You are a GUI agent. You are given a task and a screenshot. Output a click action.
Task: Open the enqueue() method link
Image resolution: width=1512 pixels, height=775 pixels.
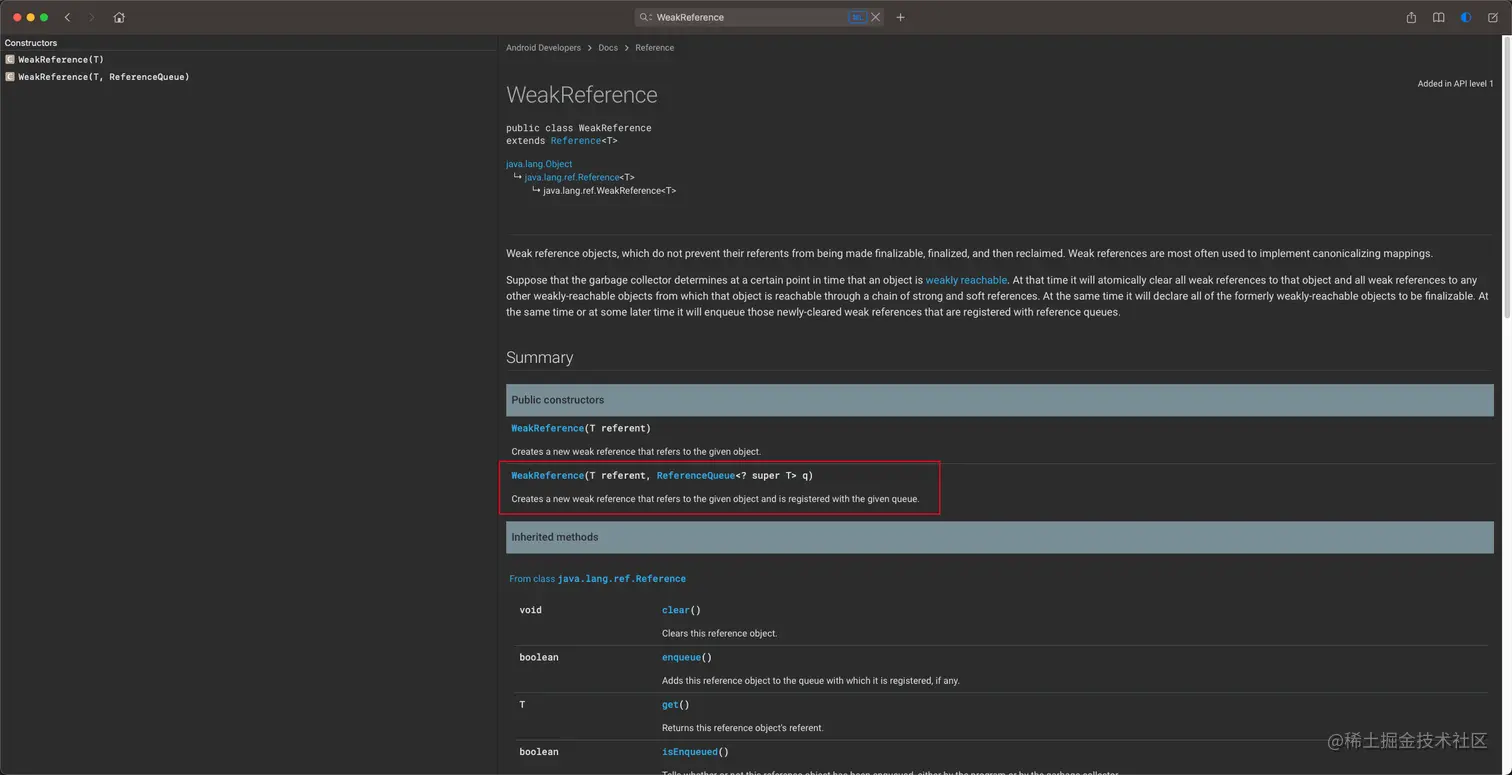point(681,657)
